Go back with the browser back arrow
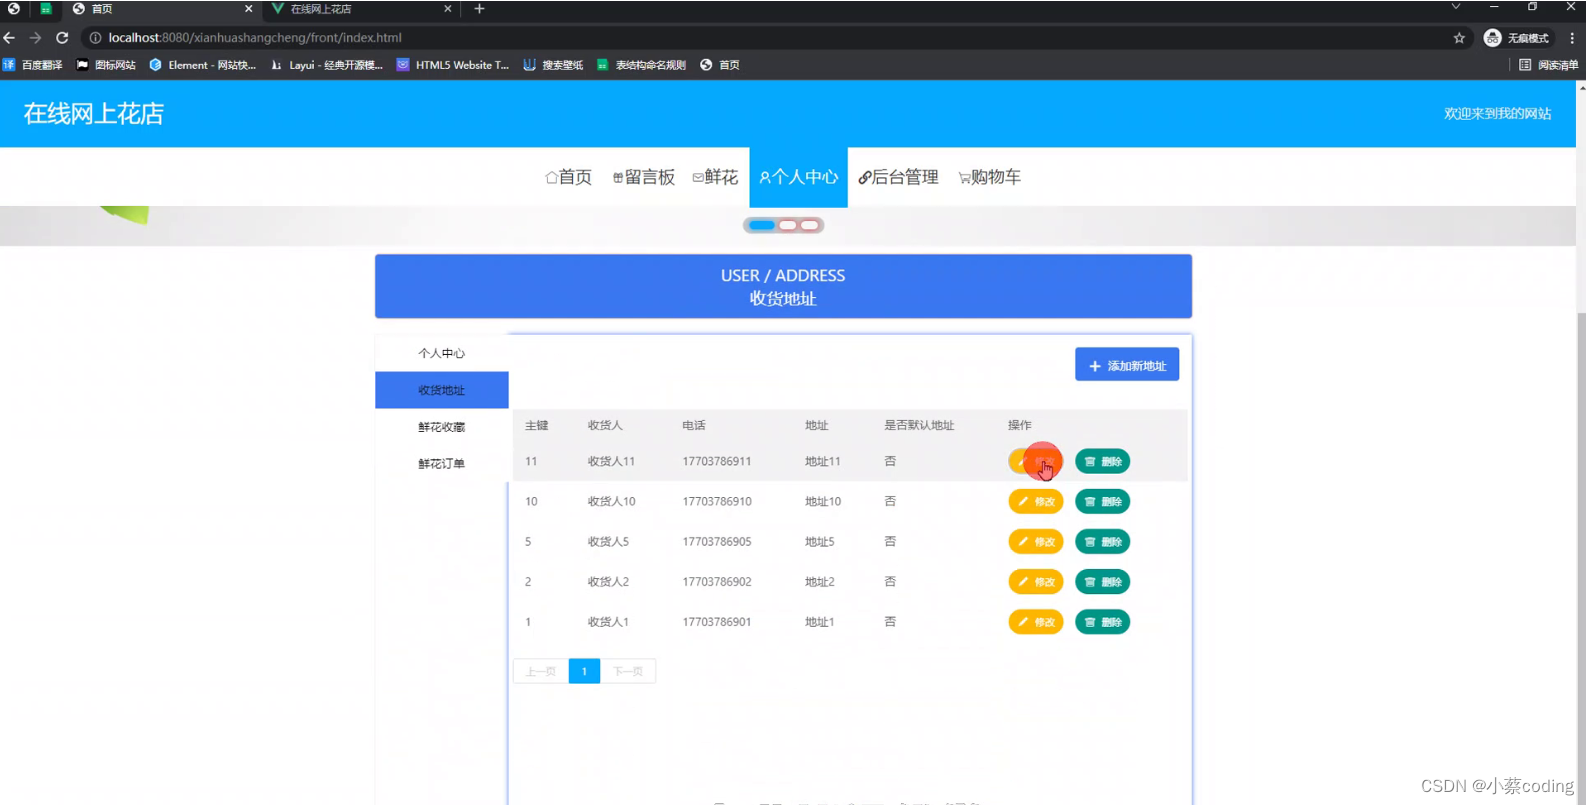The image size is (1589, 805). (9, 38)
